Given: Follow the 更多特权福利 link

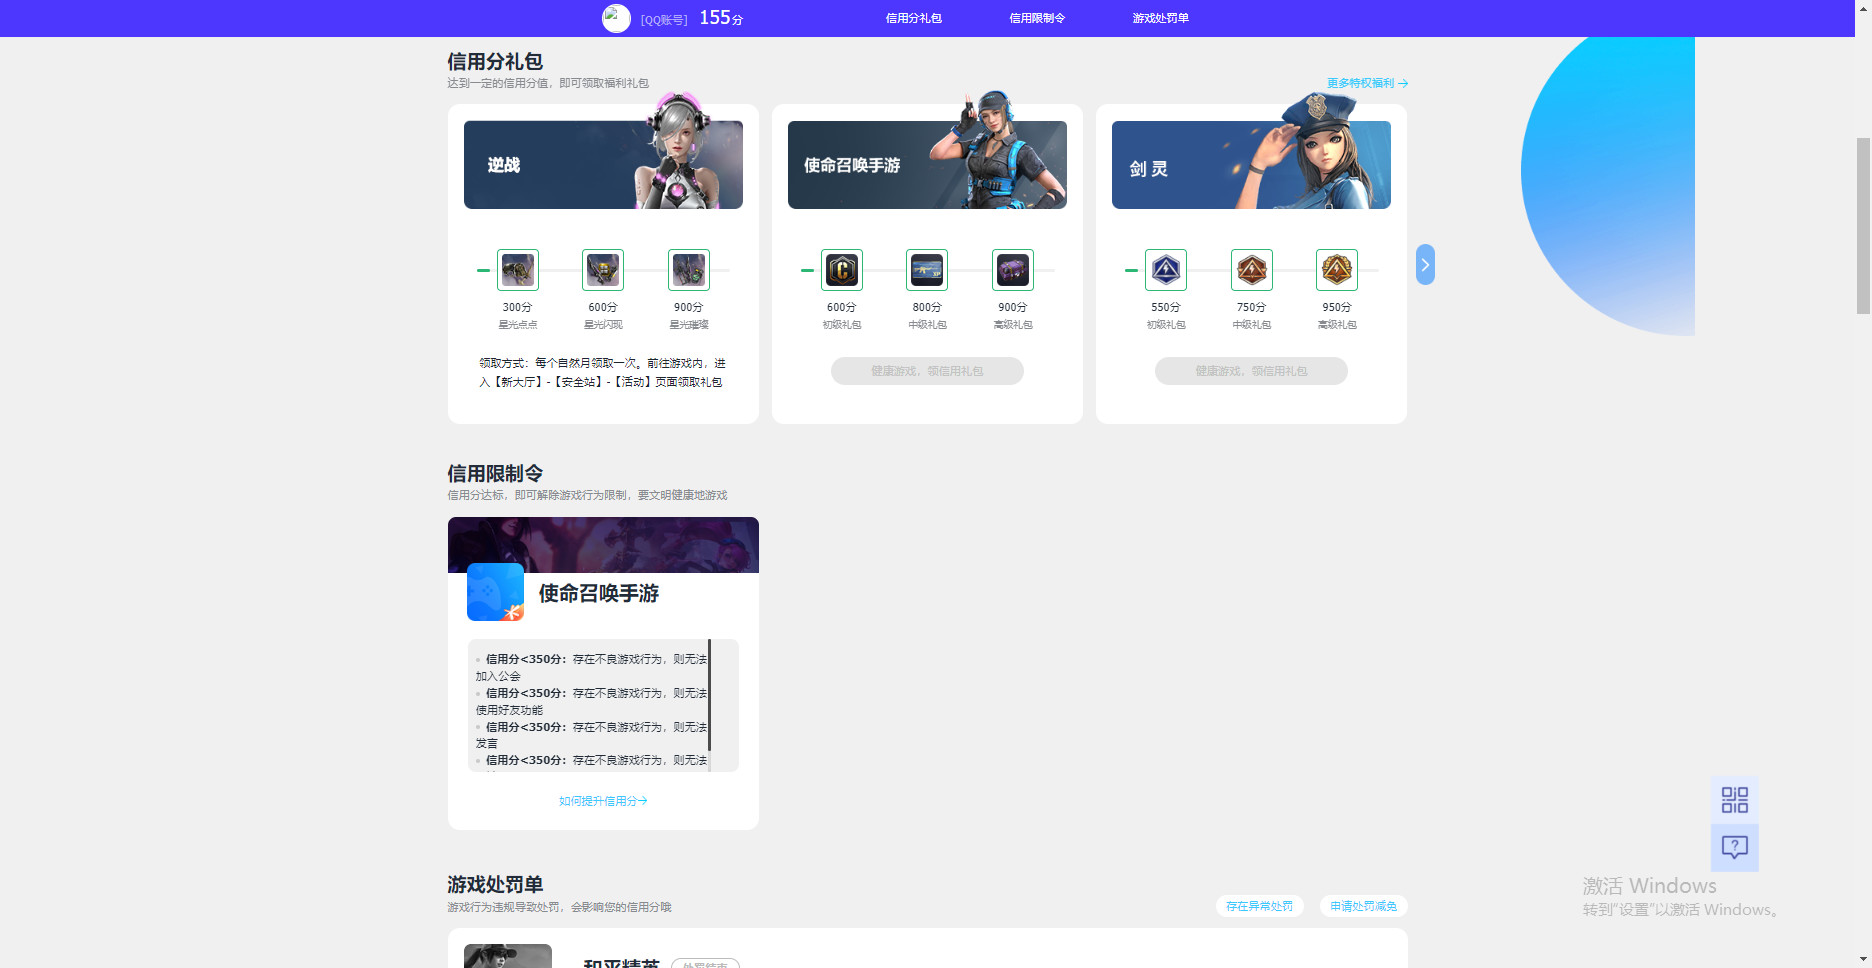Looking at the screenshot, I should 1367,83.
